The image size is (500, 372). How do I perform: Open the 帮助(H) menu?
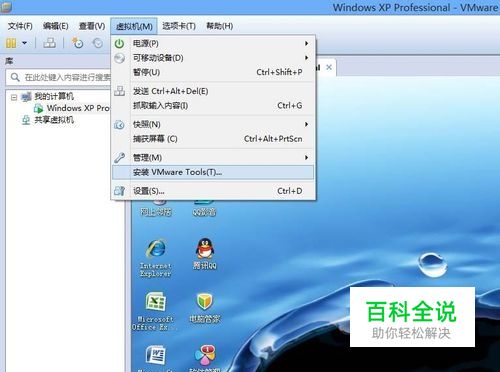coord(219,26)
